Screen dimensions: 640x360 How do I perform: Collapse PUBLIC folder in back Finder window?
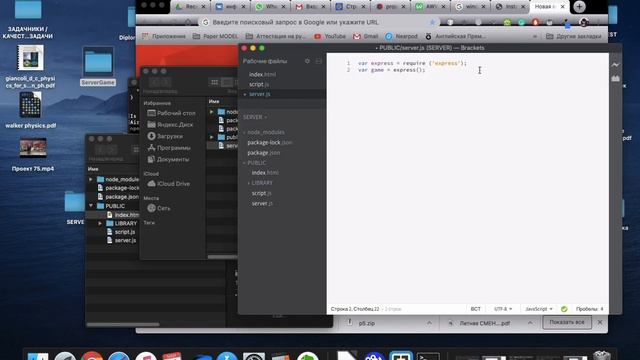(91, 206)
